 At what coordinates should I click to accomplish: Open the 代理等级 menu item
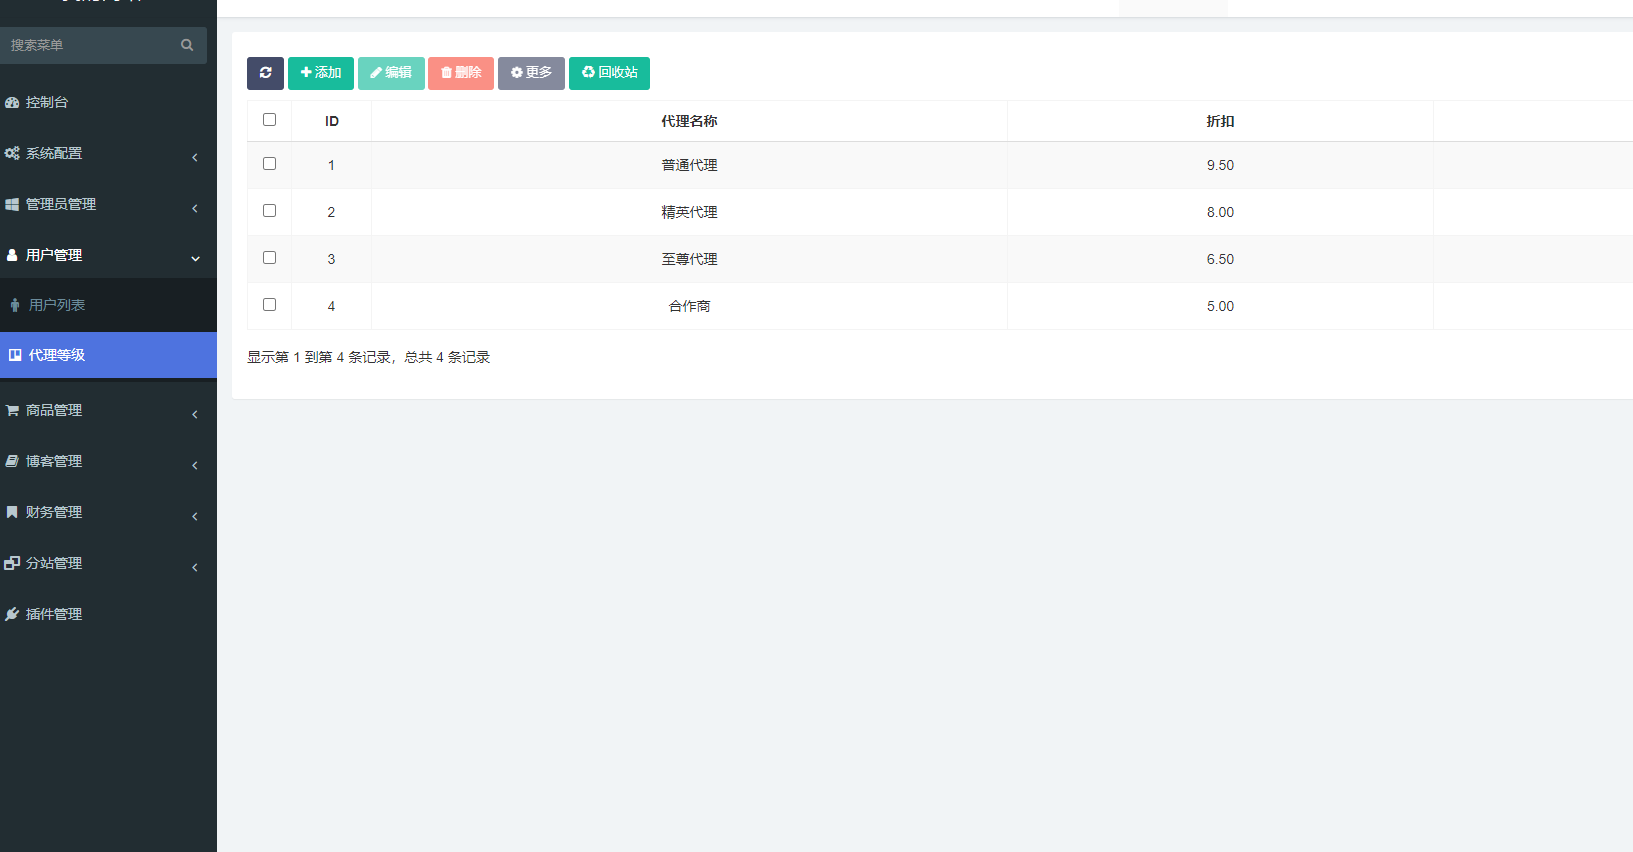coord(57,355)
